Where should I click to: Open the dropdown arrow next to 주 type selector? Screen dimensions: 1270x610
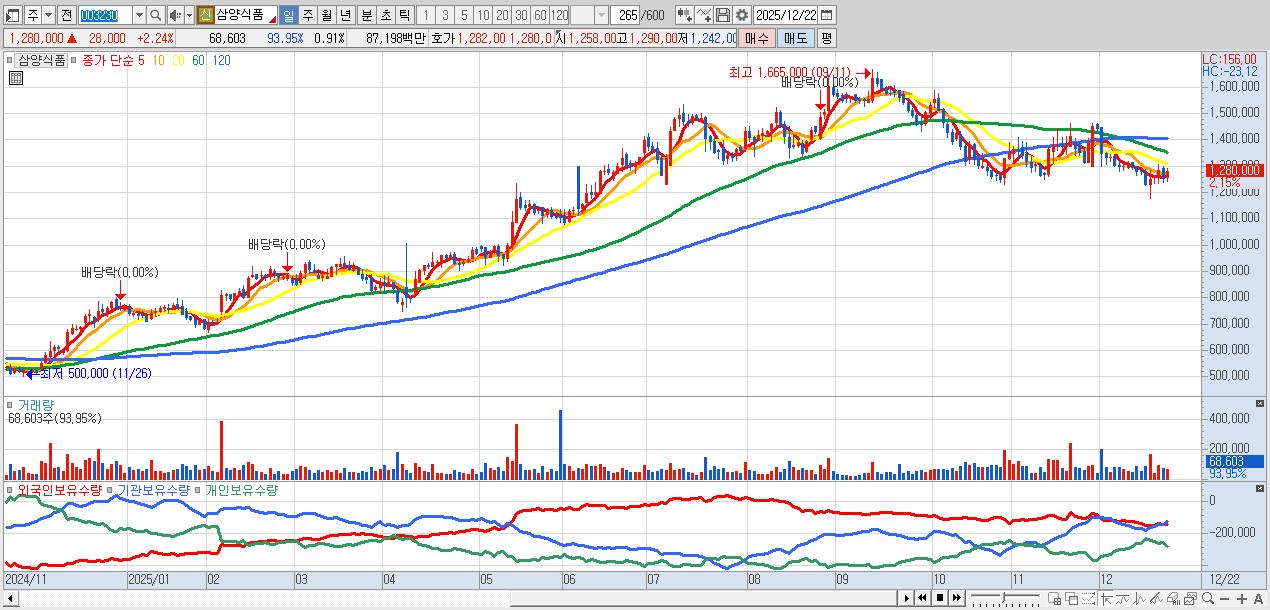pyautogui.click(x=48, y=15)
